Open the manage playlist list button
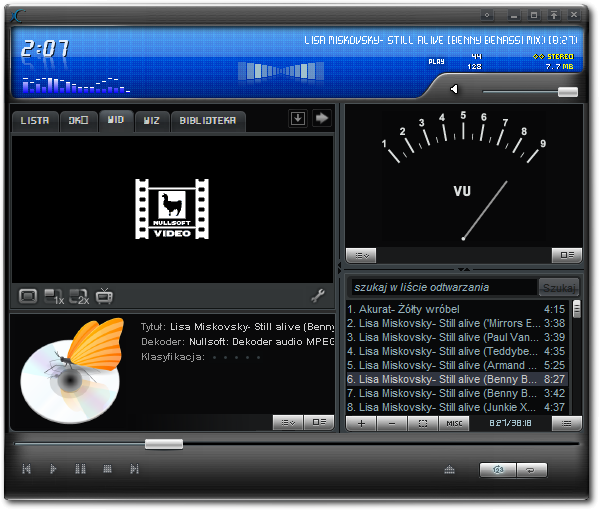 click(x=567, y=423)
